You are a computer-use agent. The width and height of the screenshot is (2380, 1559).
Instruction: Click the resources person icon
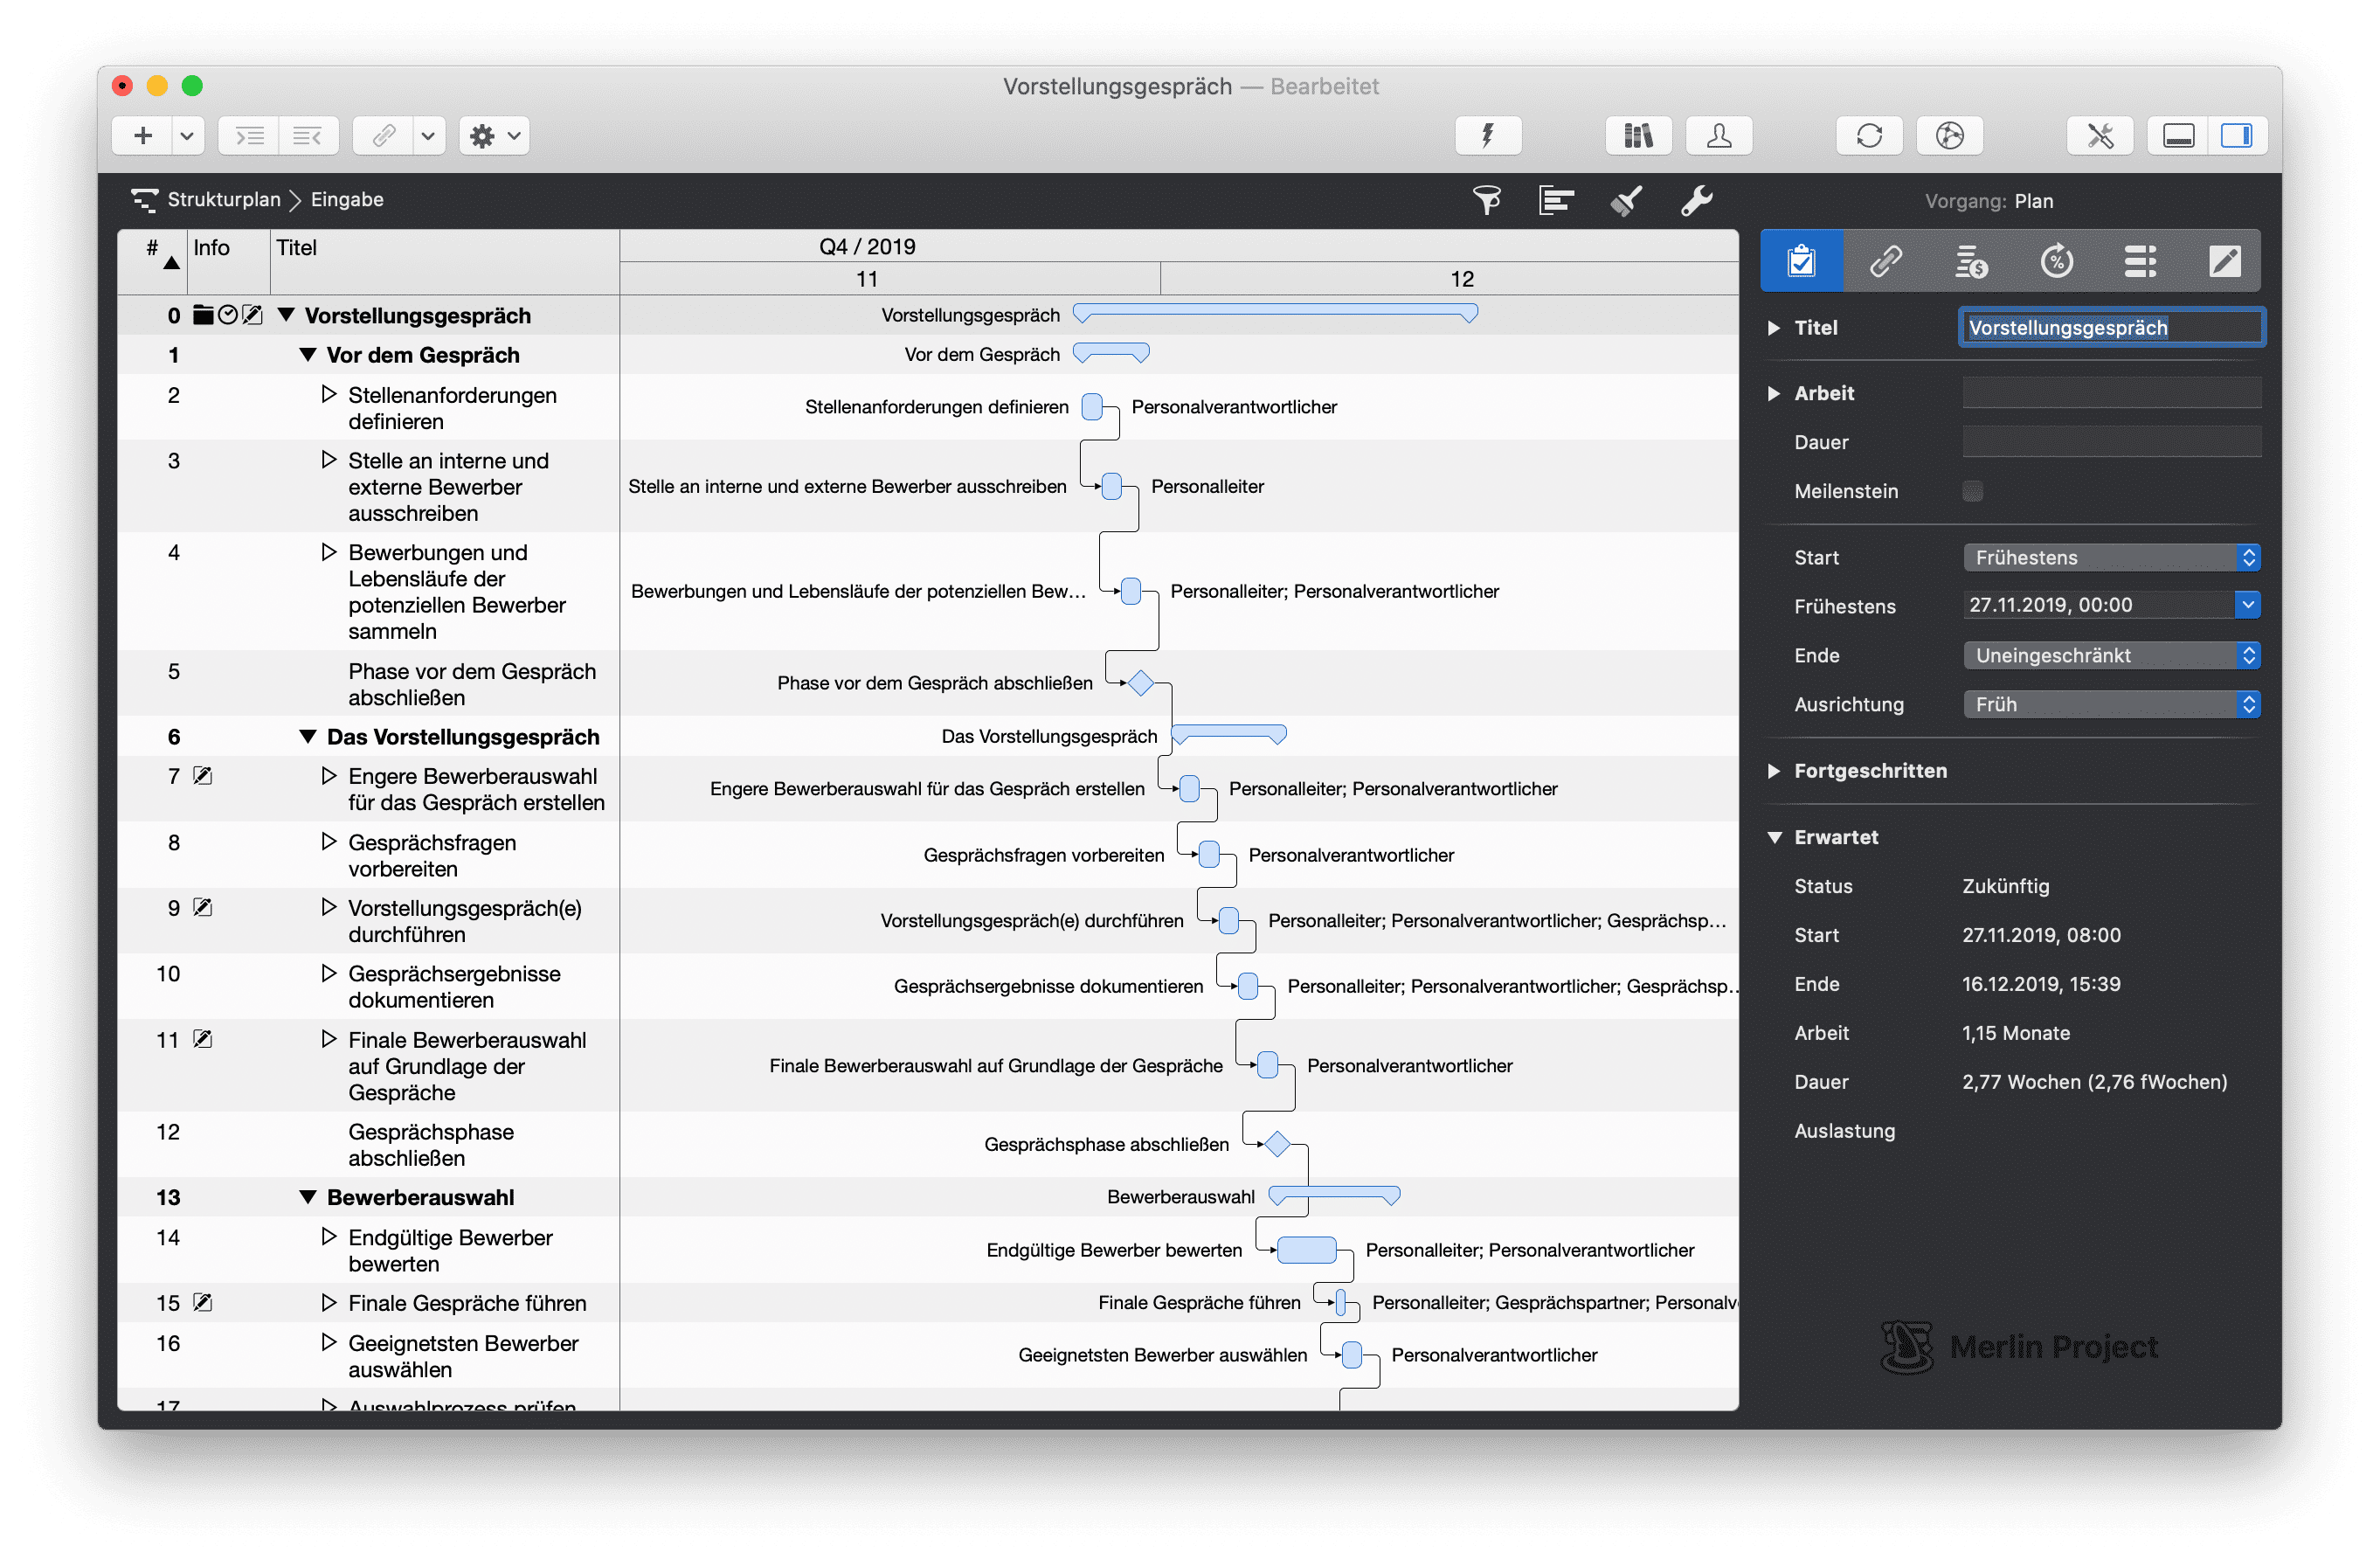click(x=1718, y=136)
